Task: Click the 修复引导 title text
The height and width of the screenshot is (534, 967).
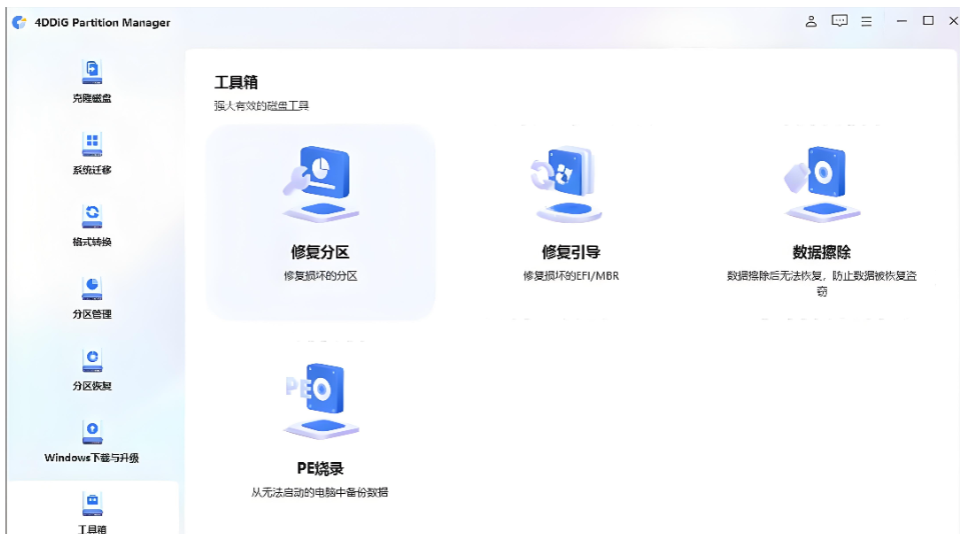Action: pyautogui.click(x=571, y=252)
